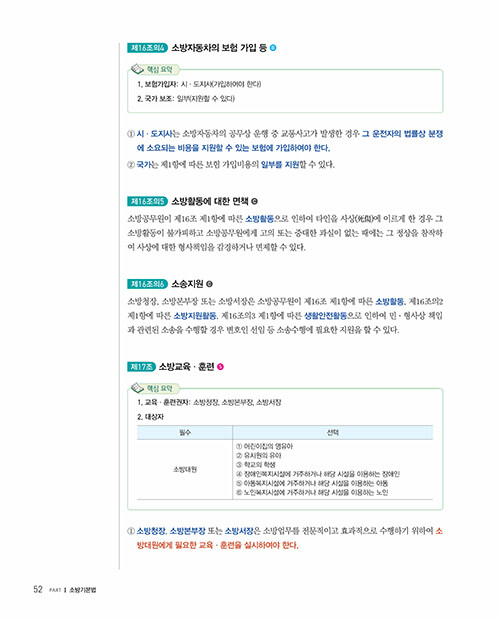Select the 제16조의5 article label
This screenshot has width=500, height=619.
tap(148, 201)
